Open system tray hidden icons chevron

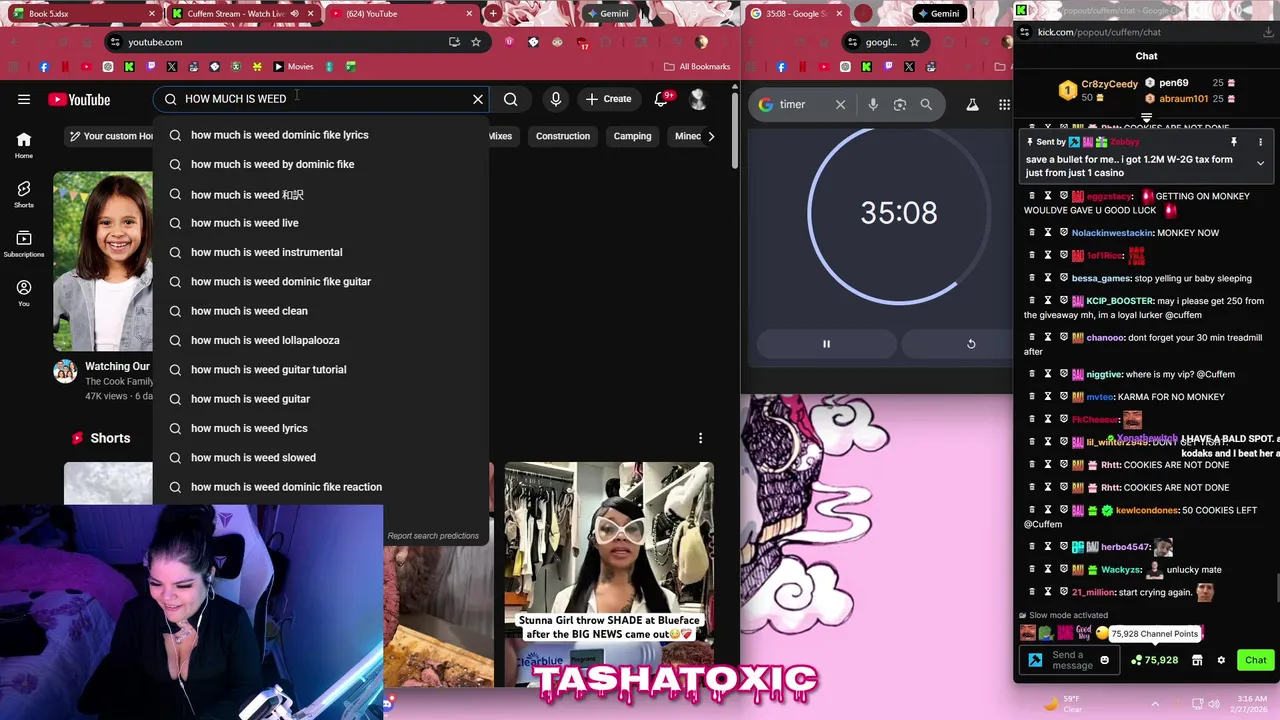(1155, 703)
